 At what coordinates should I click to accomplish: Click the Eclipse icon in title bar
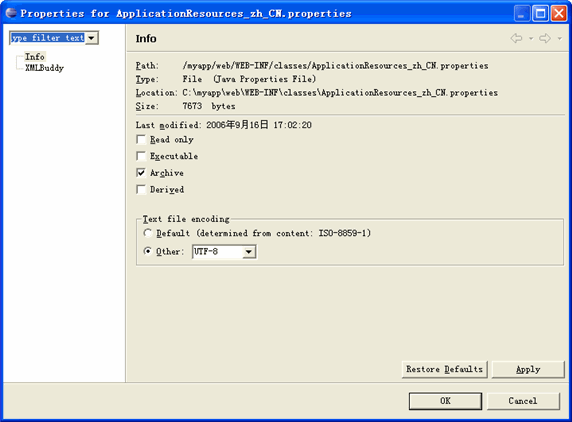pos(11,13)
